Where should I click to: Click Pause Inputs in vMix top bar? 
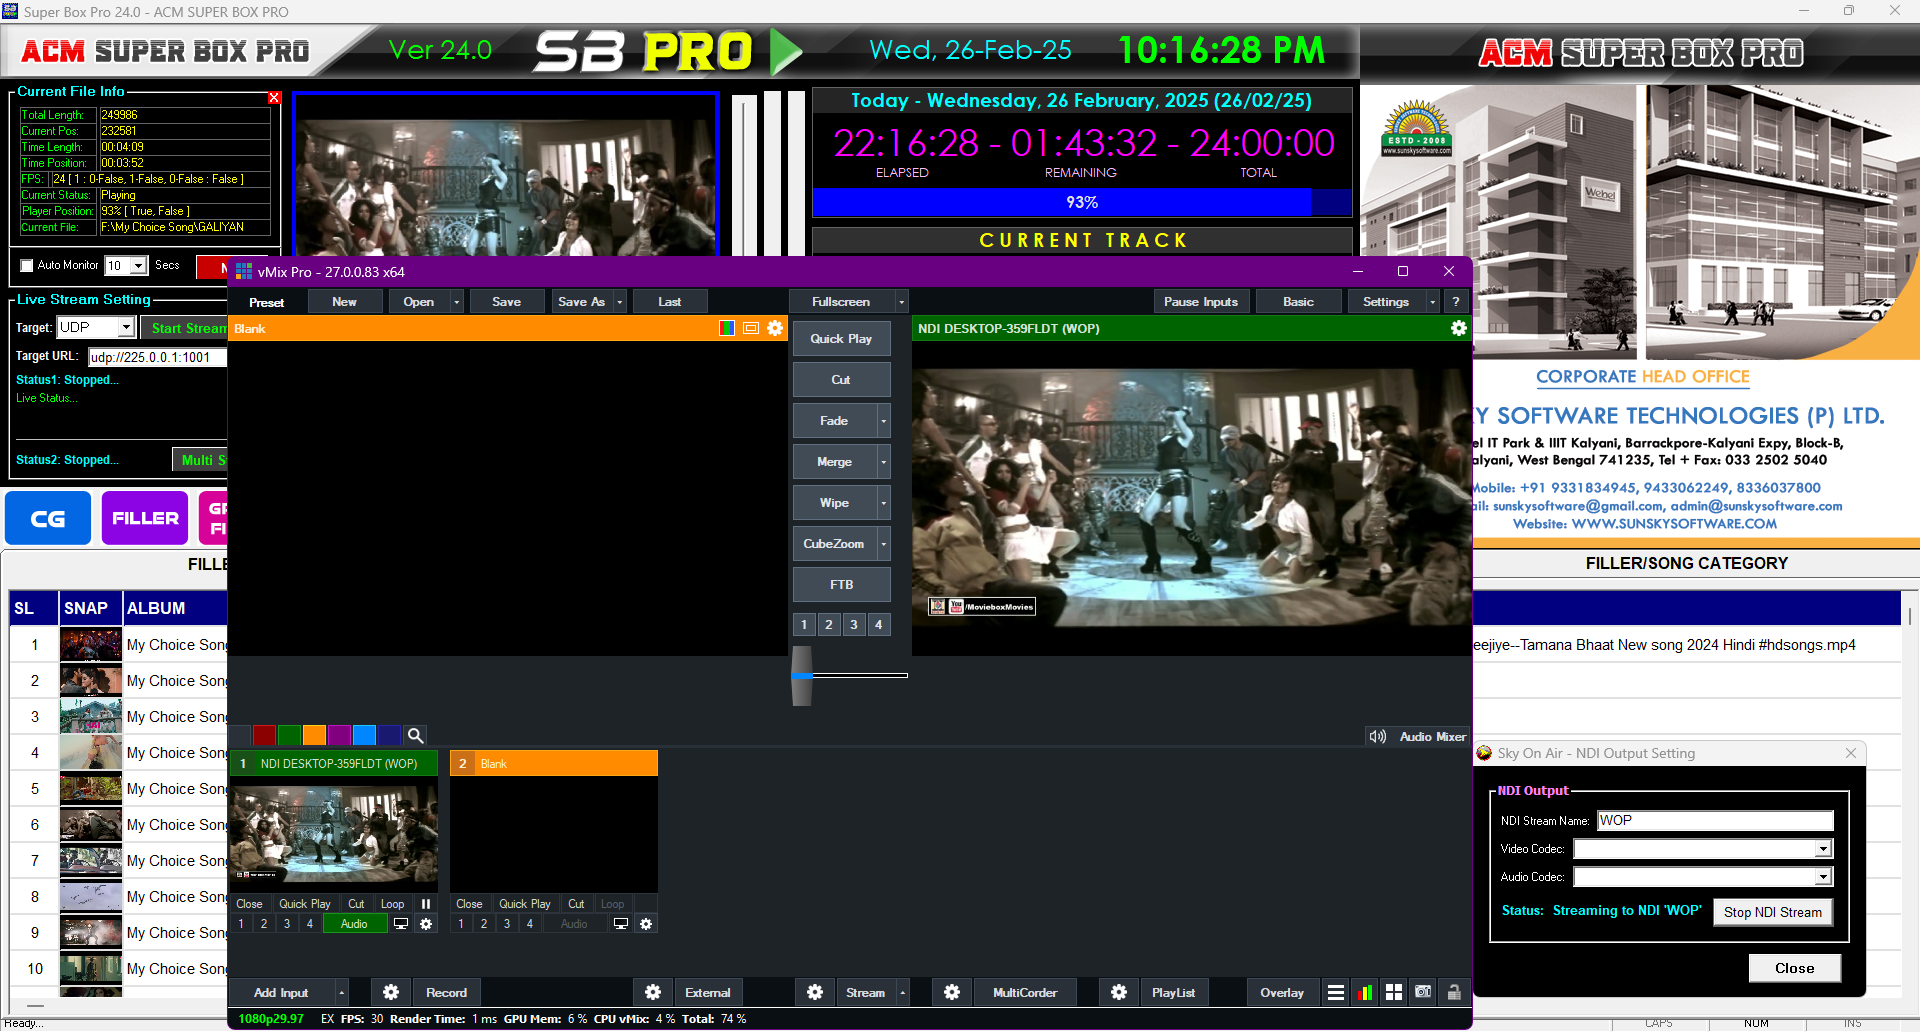click(1201, 302)
